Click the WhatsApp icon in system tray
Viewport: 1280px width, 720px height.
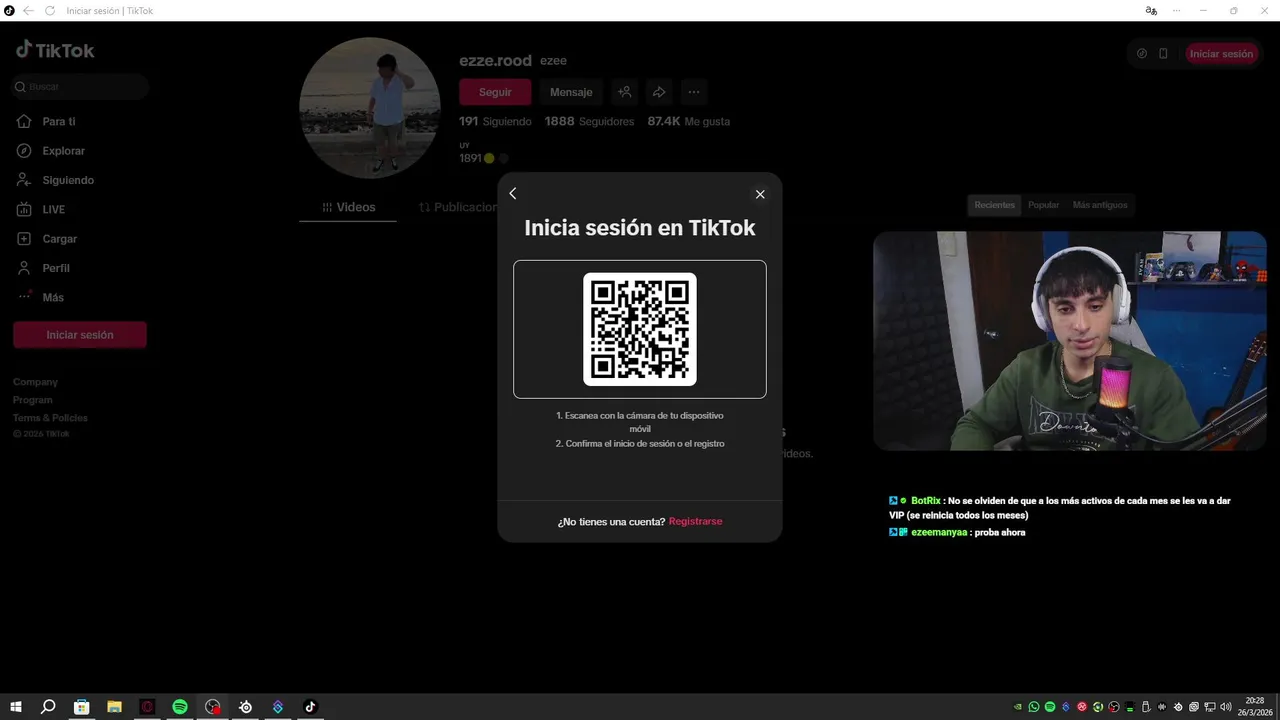[x=1034, y=707]
